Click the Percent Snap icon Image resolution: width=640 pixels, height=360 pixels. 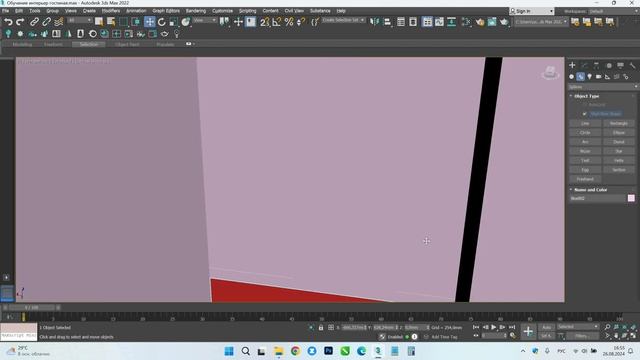coord(289,22)
